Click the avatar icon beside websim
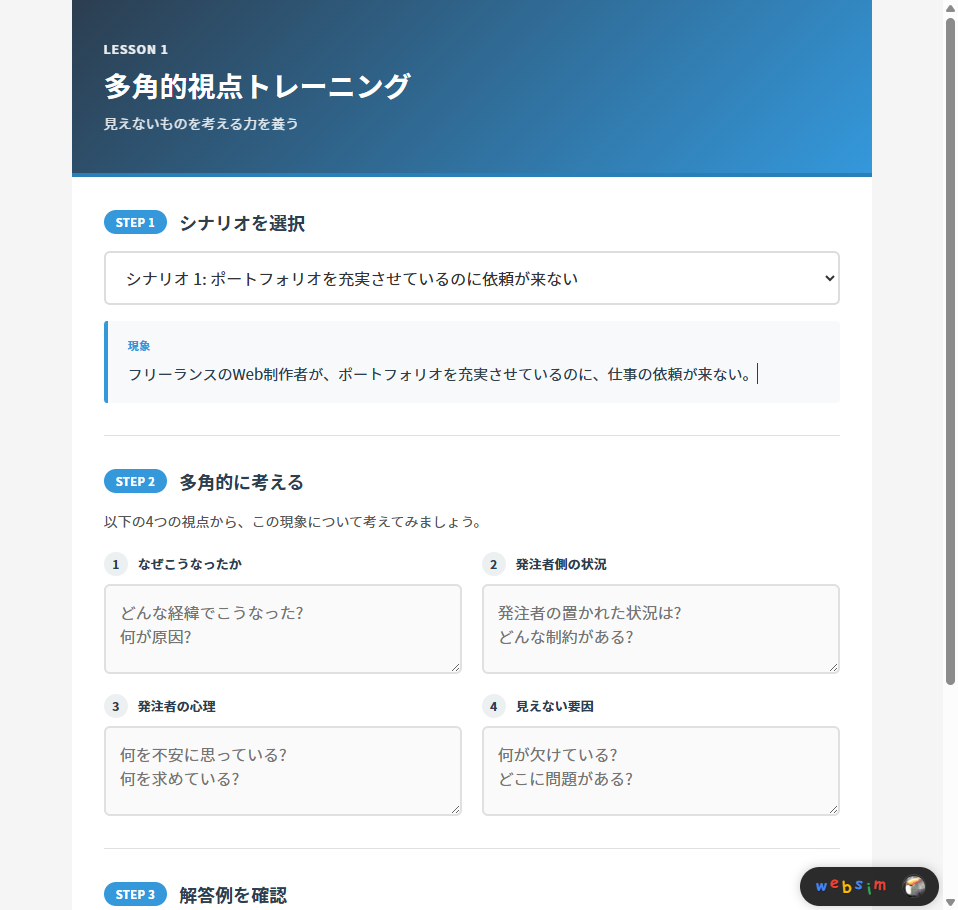This screenshot has height=910, width=958. click(914, 886)
